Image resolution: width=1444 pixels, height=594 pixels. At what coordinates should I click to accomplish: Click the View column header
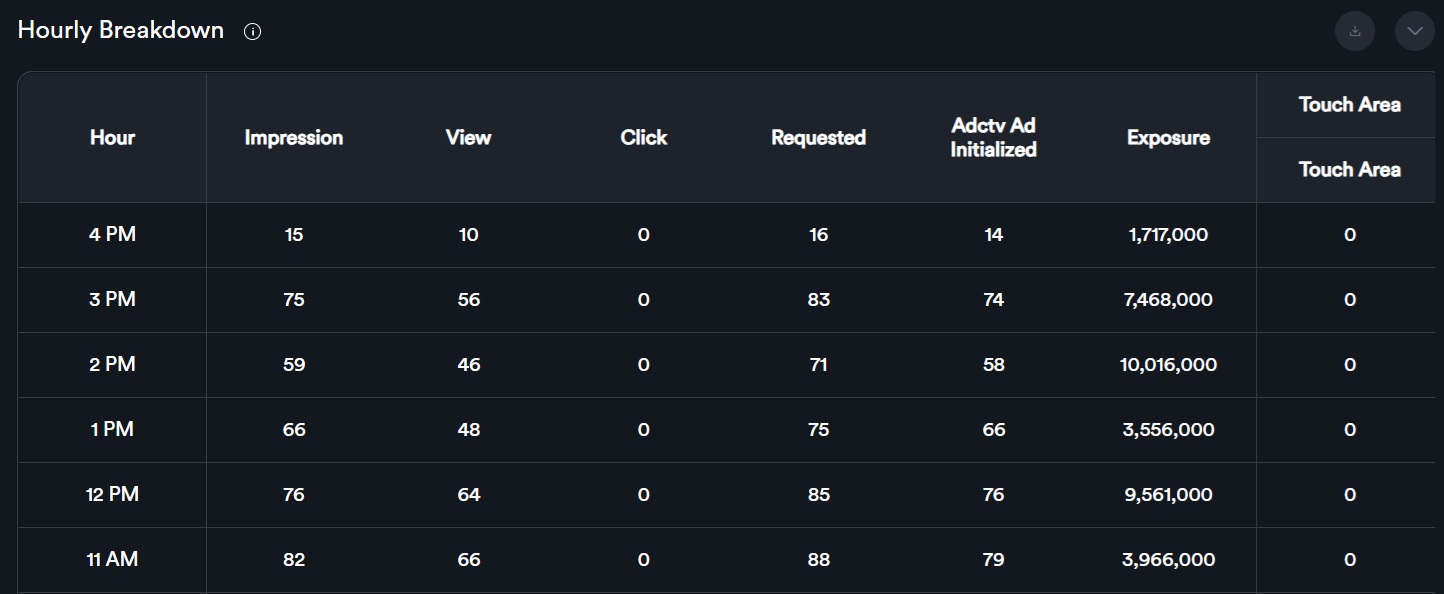pyautogui.click(x=468, y=138)
